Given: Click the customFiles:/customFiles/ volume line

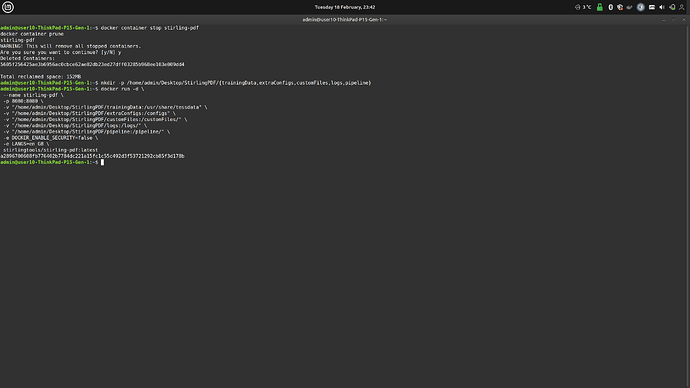Looking at the screenshot, I should (x=95, y=120).
